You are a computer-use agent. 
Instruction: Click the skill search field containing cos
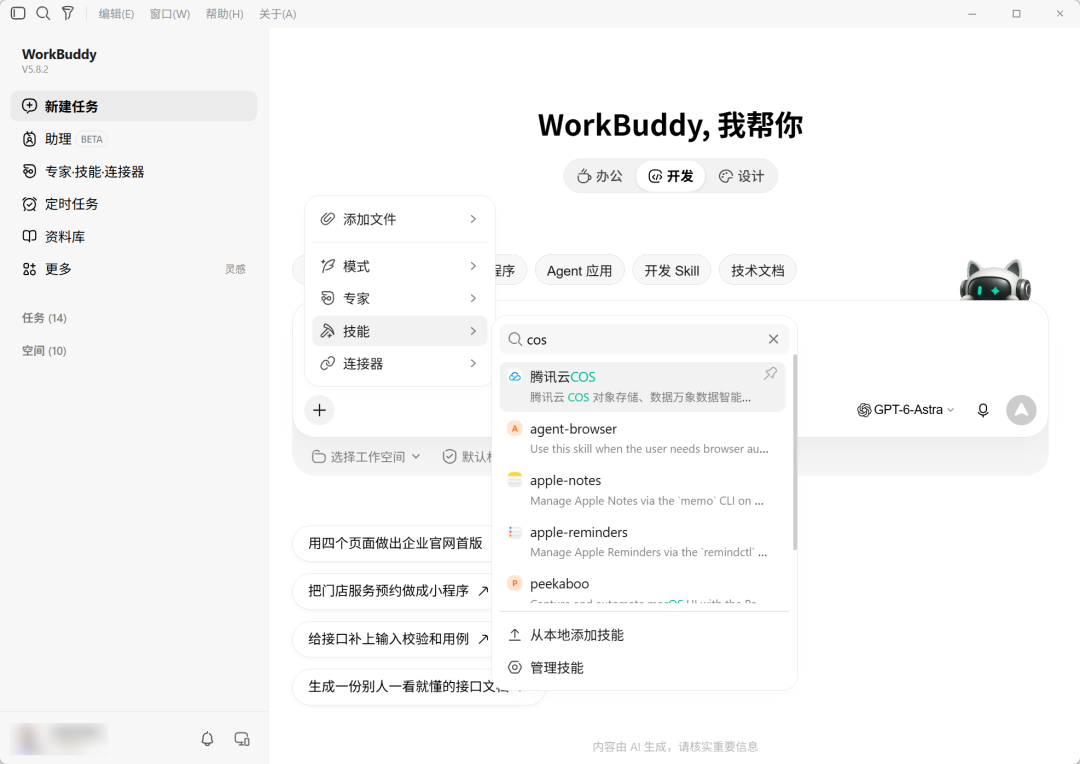tap(644, 340)
